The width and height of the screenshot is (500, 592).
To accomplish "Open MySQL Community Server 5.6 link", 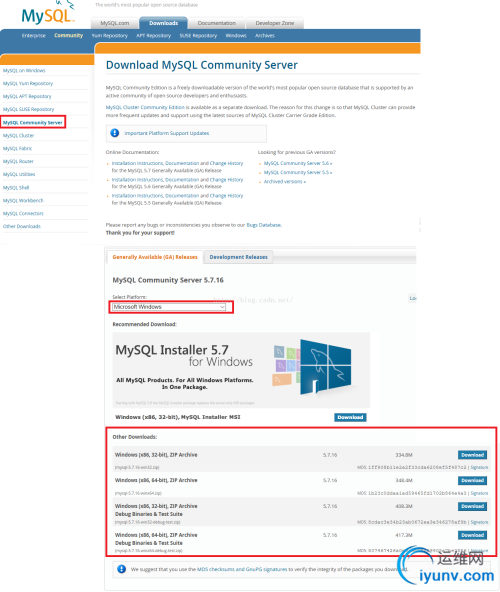I will 298,163.
